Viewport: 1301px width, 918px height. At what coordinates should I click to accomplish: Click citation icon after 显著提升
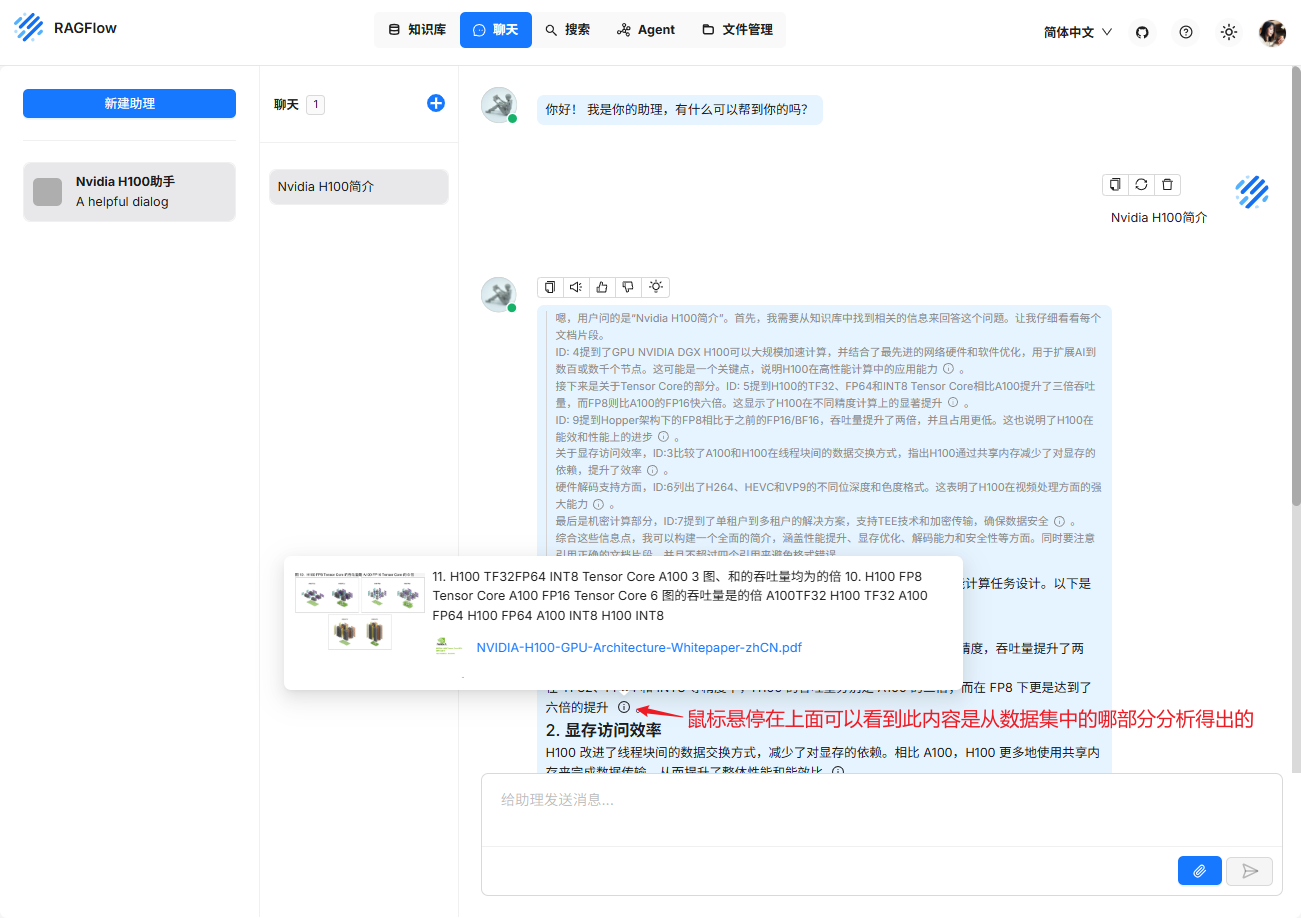(953, 402)
